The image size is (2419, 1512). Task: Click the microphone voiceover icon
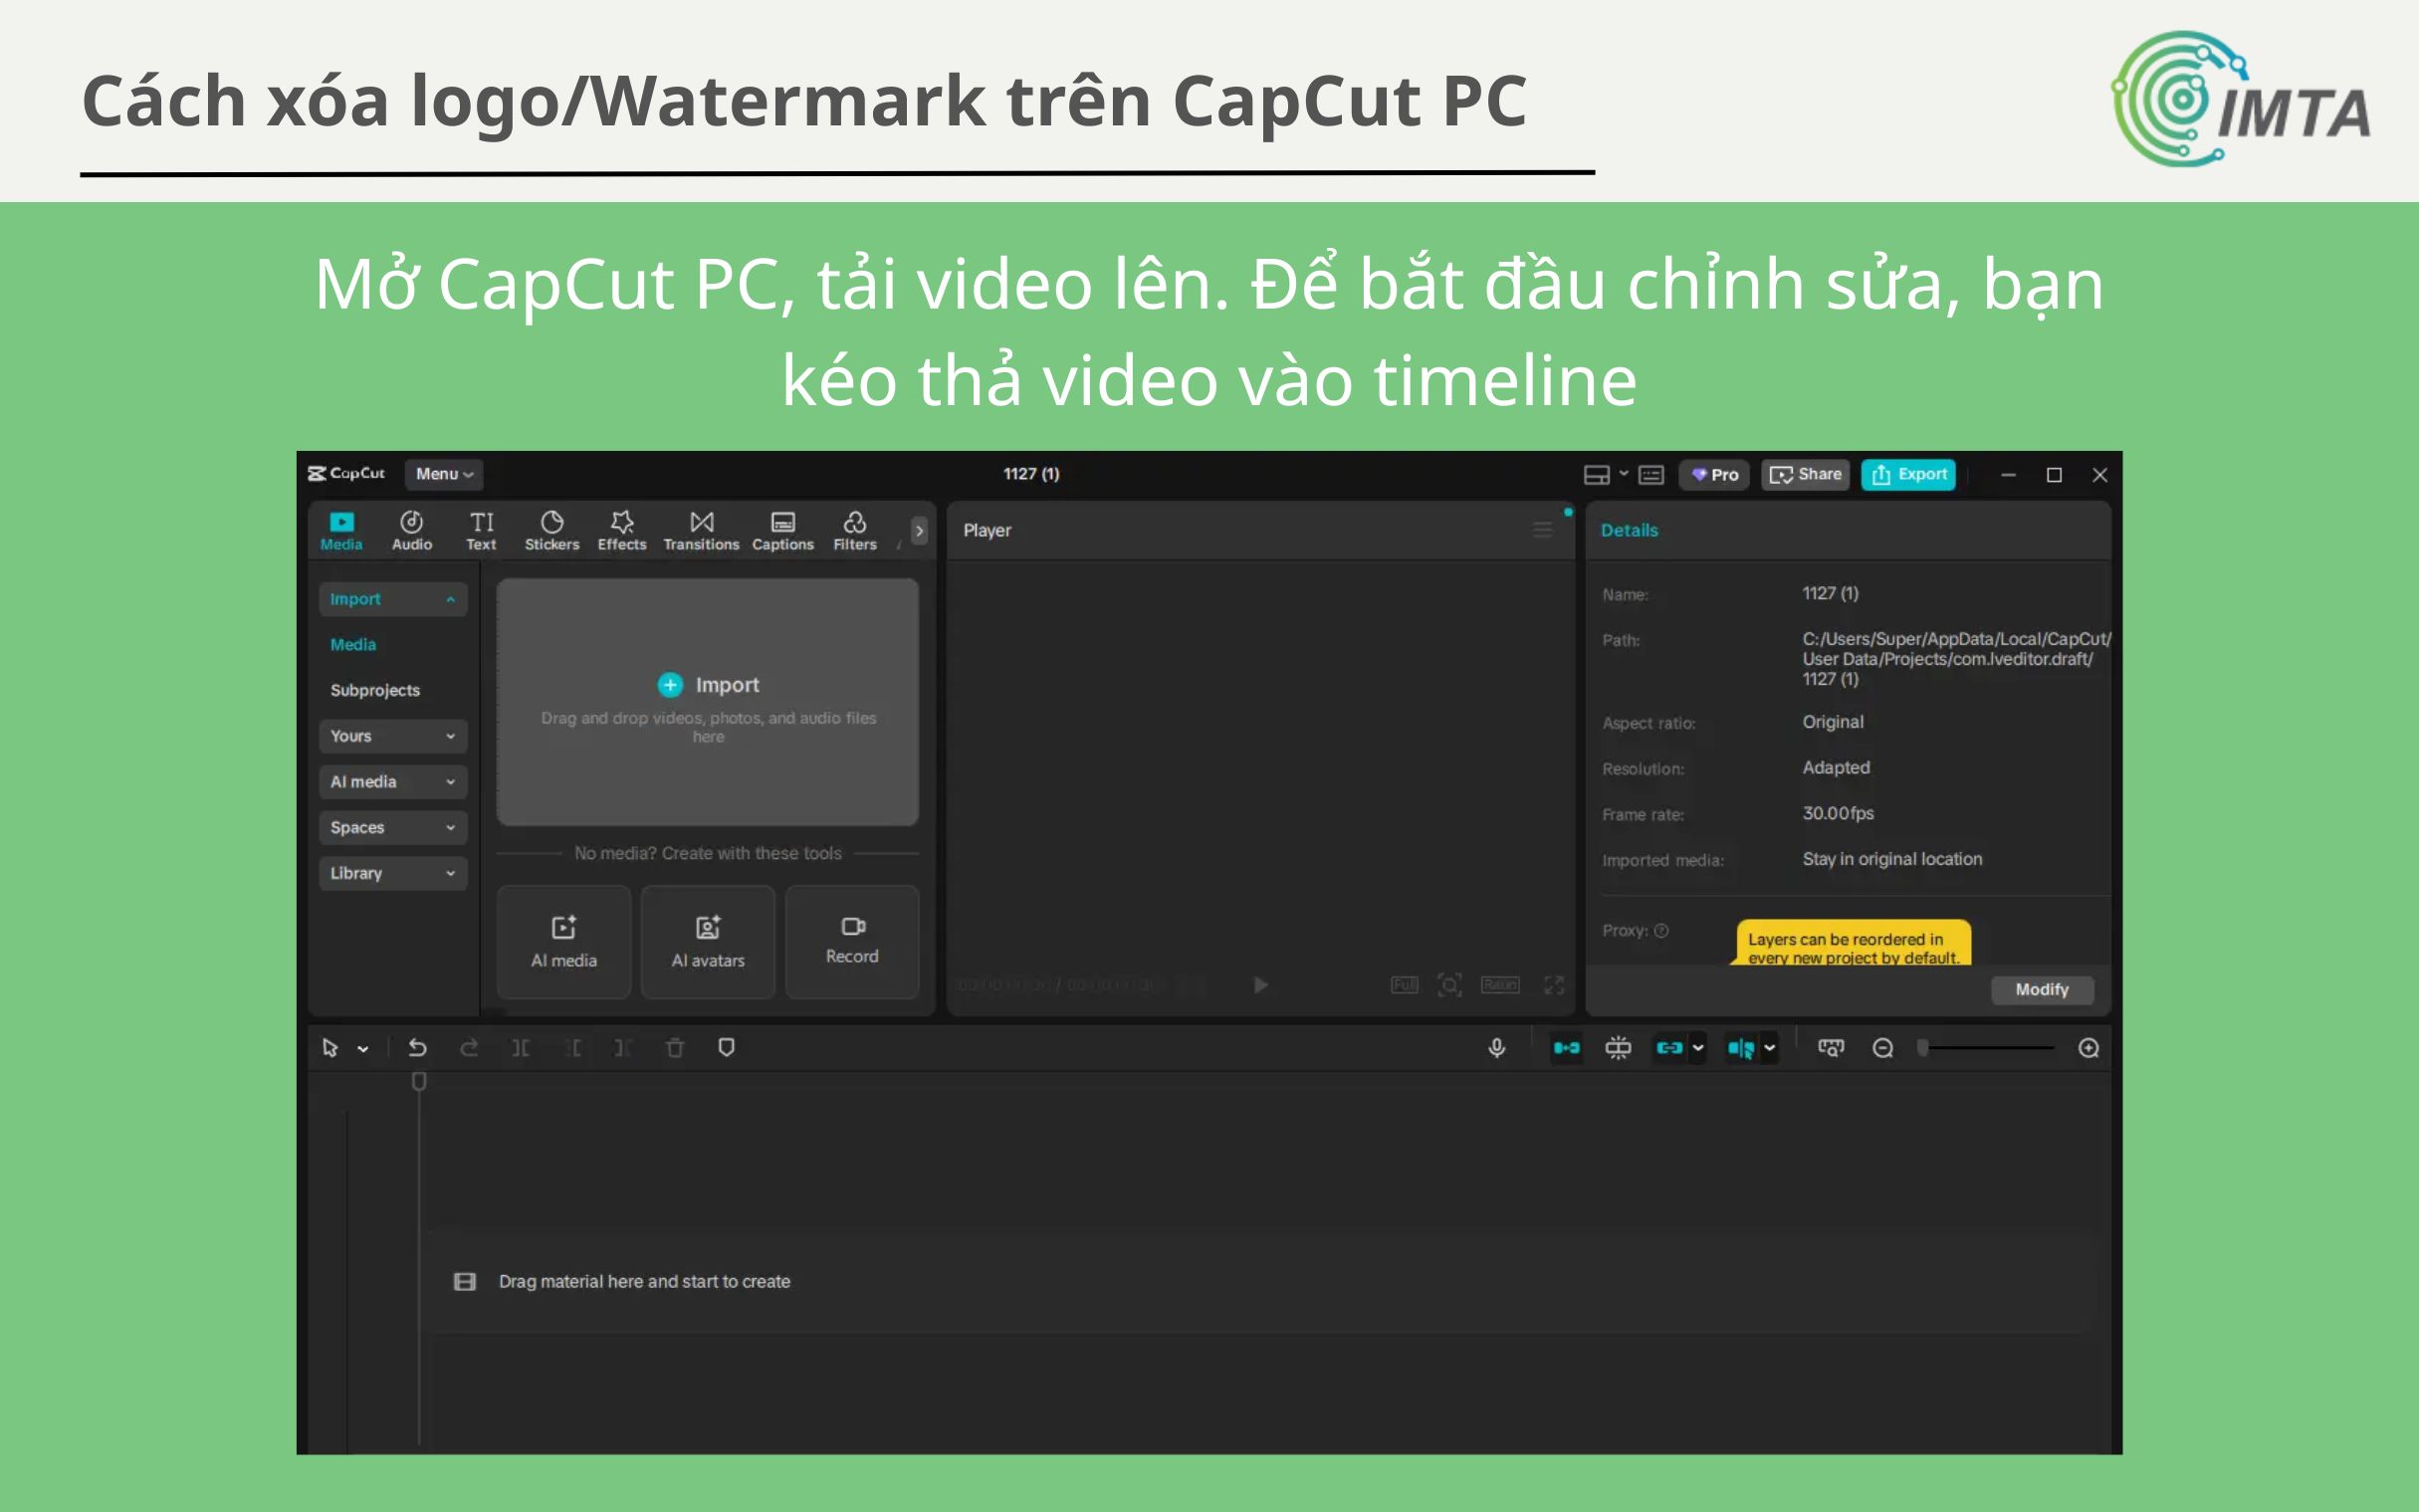coord(1497,1047)
